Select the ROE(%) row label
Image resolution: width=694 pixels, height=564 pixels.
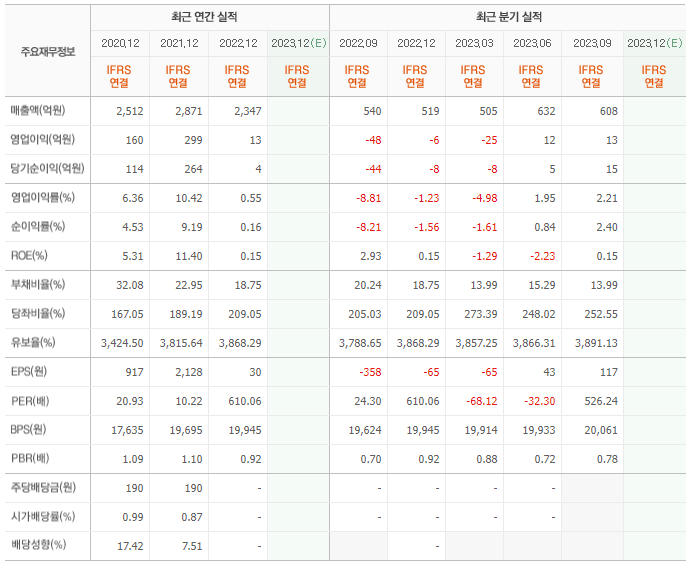29,256
